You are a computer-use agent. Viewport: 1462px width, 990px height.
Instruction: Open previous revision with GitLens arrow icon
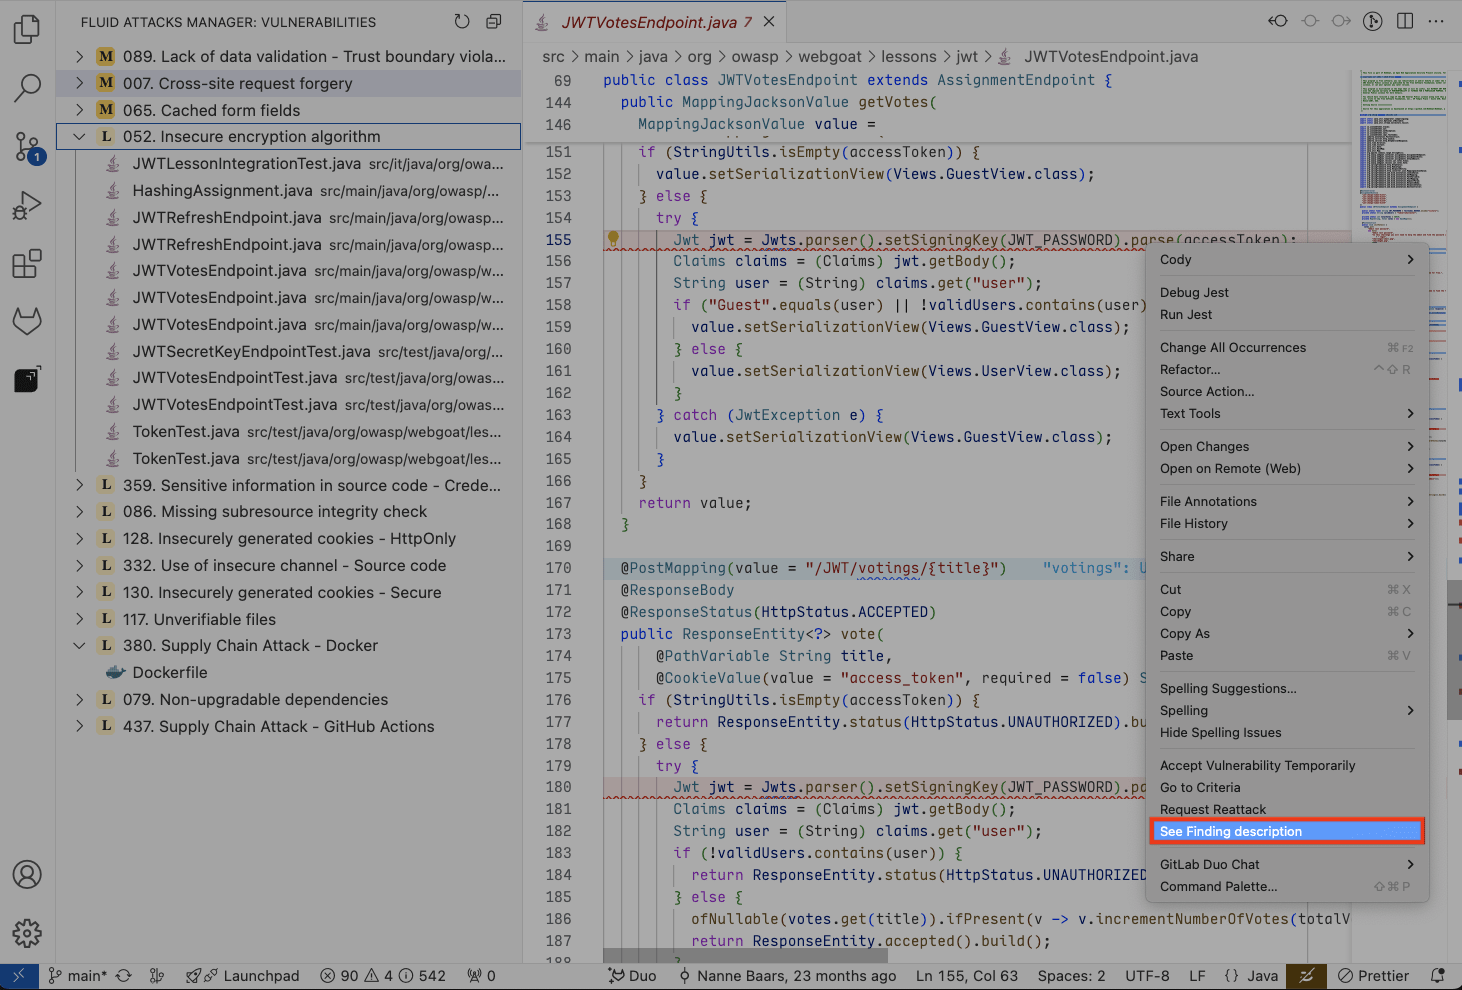click(1278, 21)
